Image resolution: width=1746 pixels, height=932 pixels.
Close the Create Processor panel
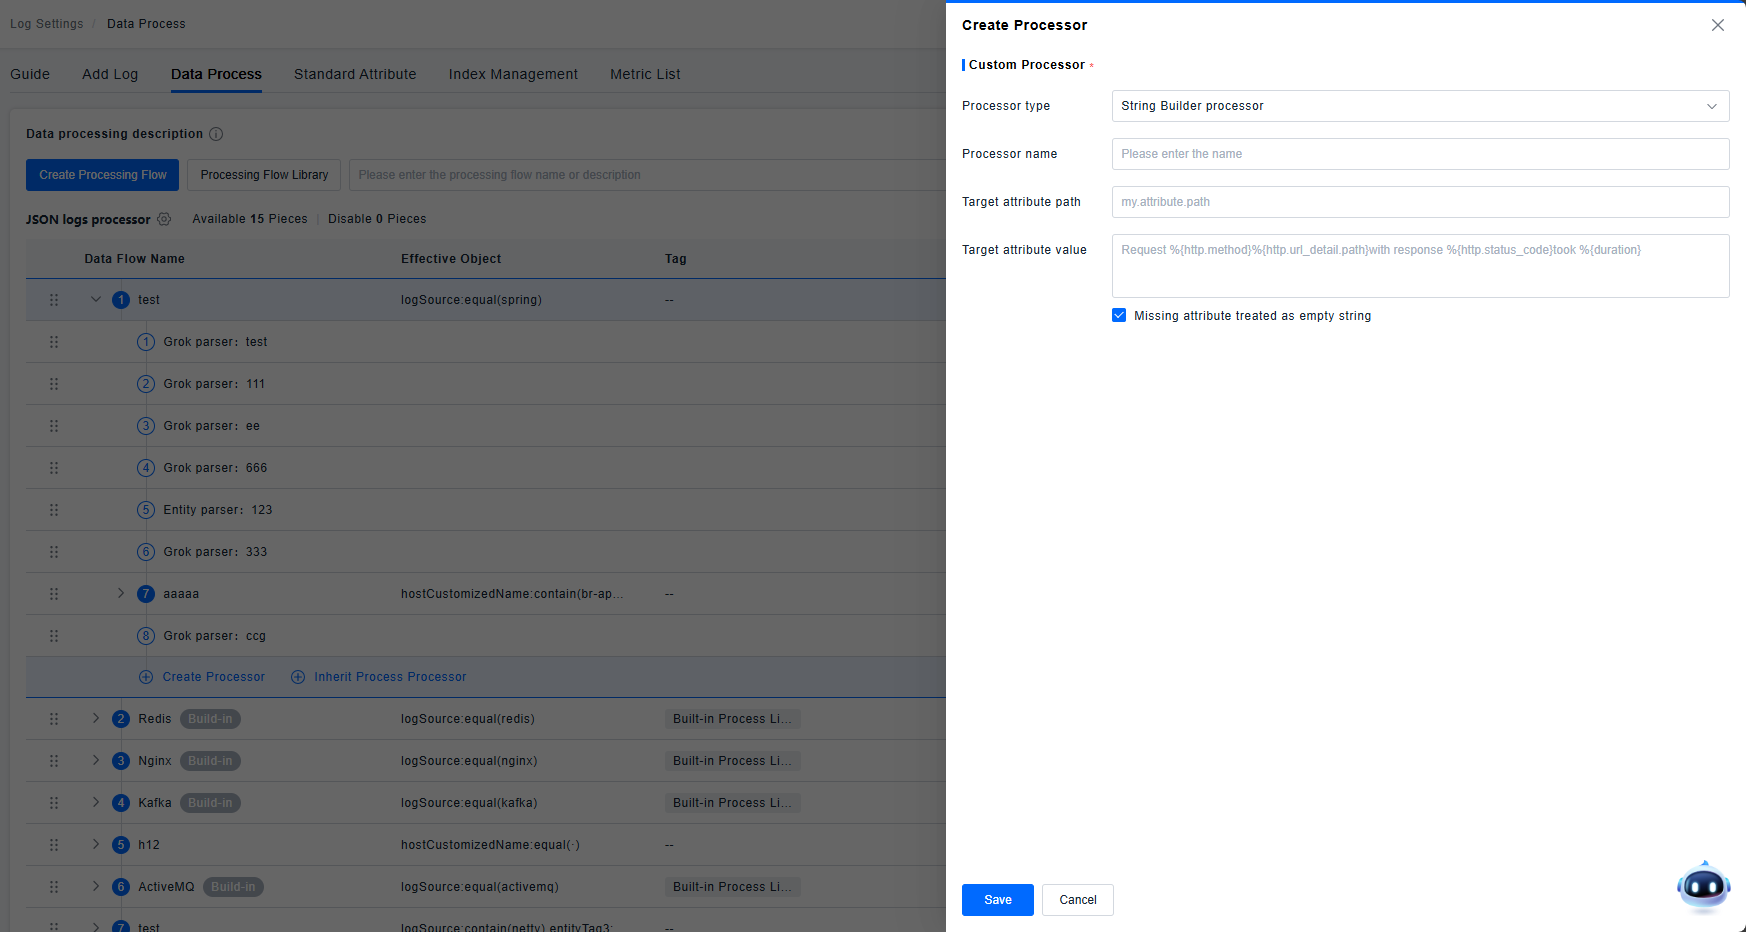pos(1717,25)
